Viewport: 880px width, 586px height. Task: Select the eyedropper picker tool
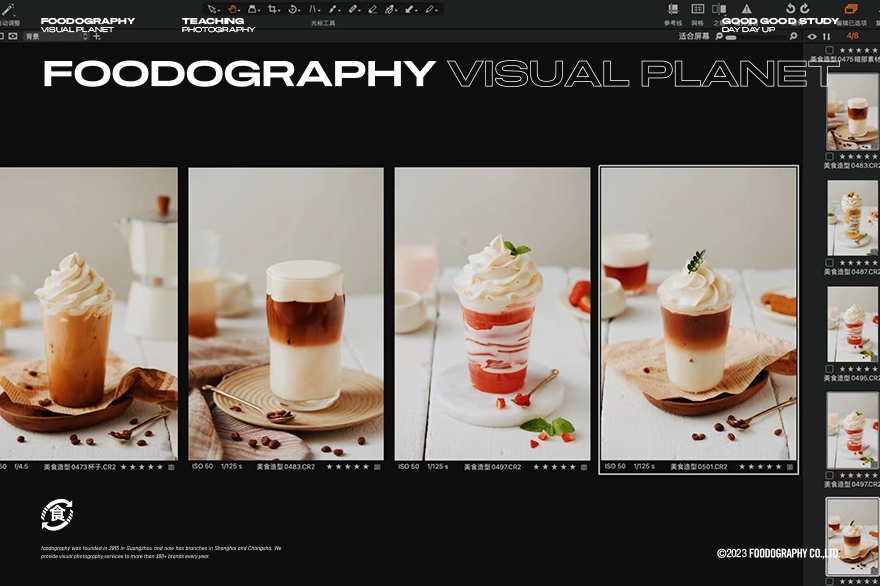(333, 9)
